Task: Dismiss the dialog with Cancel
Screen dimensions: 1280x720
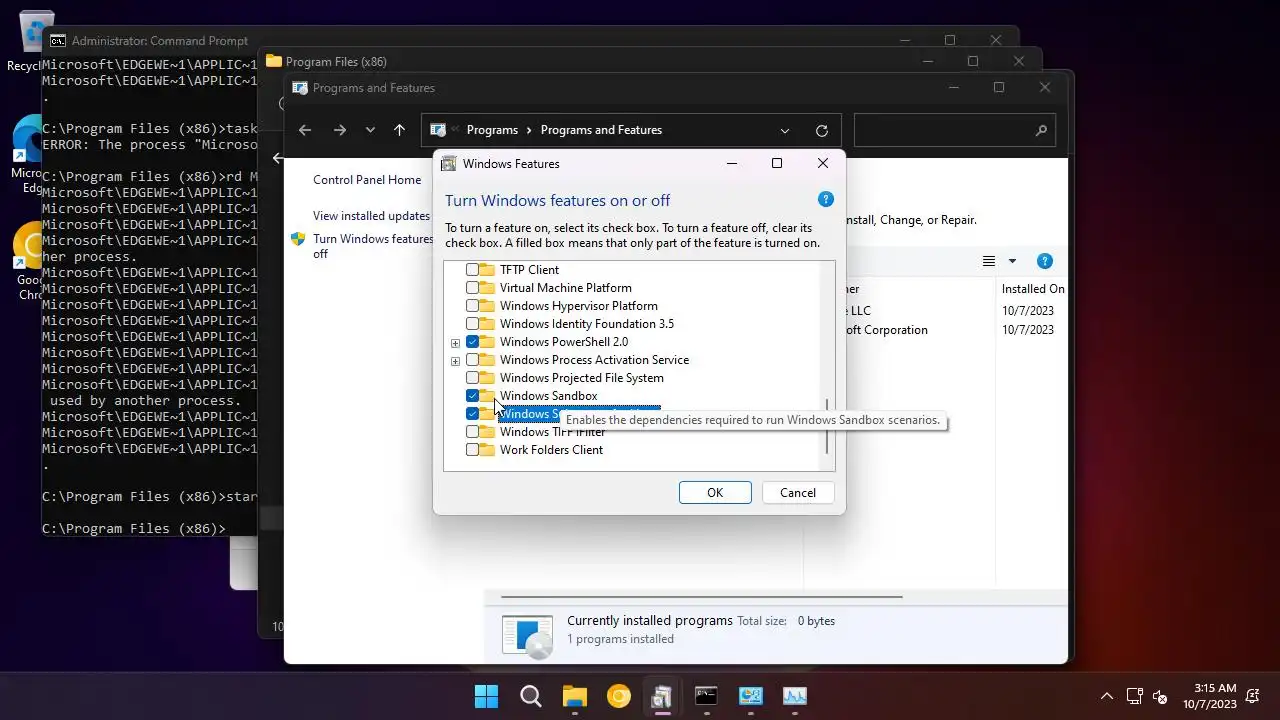Action: pyautogui.click(x=798, y=493)
